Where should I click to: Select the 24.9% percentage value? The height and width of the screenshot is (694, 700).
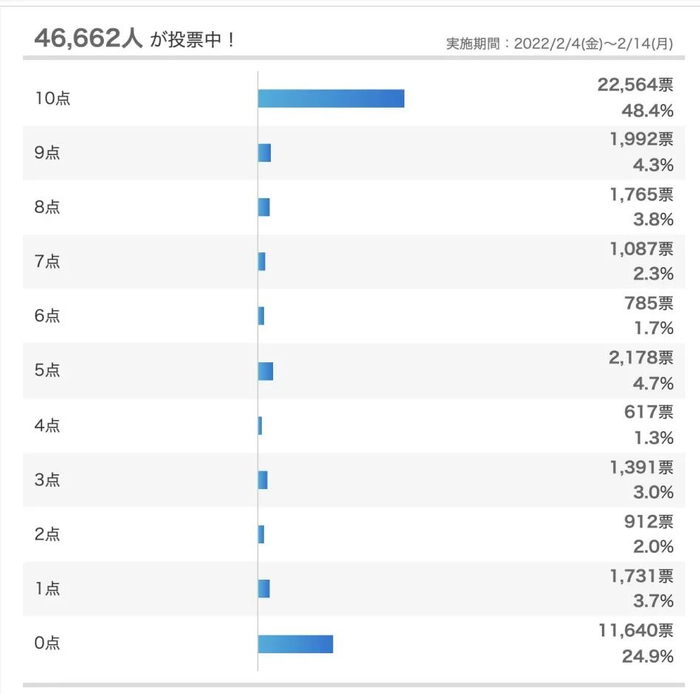pyautogui.click(x=648, y=657)
